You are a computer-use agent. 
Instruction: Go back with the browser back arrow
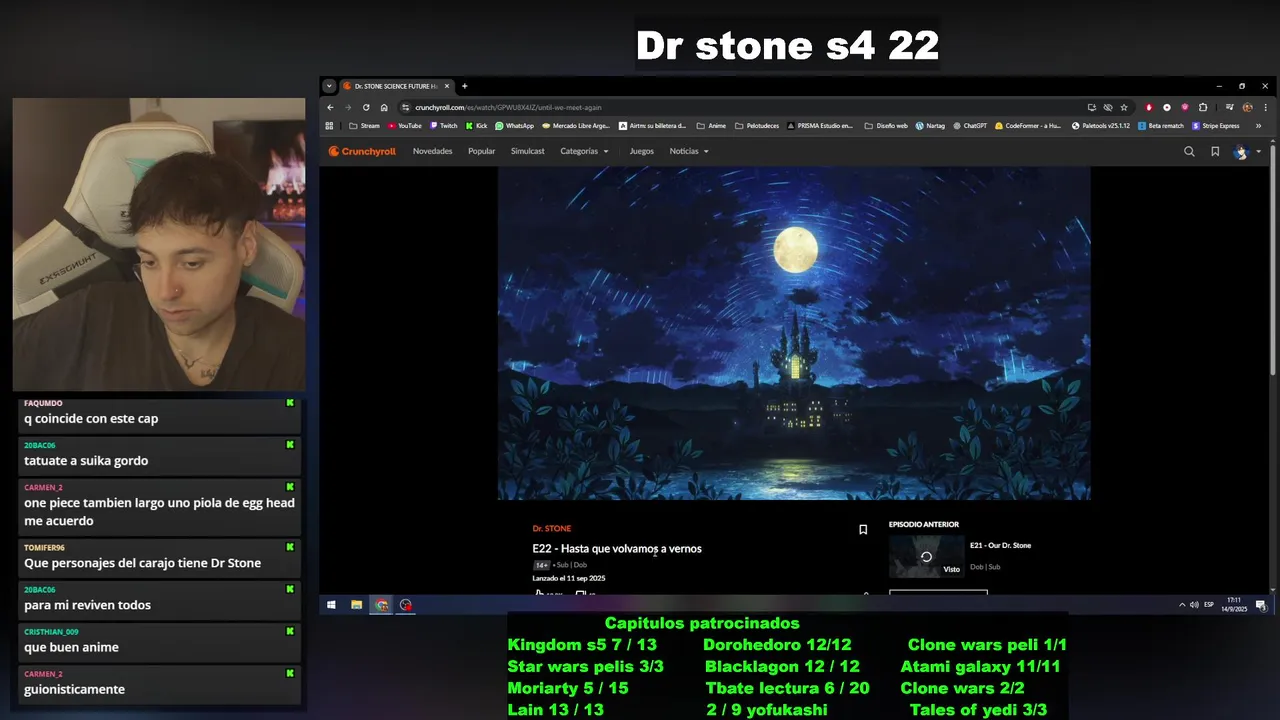pyautogui.click(x=331, y=107)
